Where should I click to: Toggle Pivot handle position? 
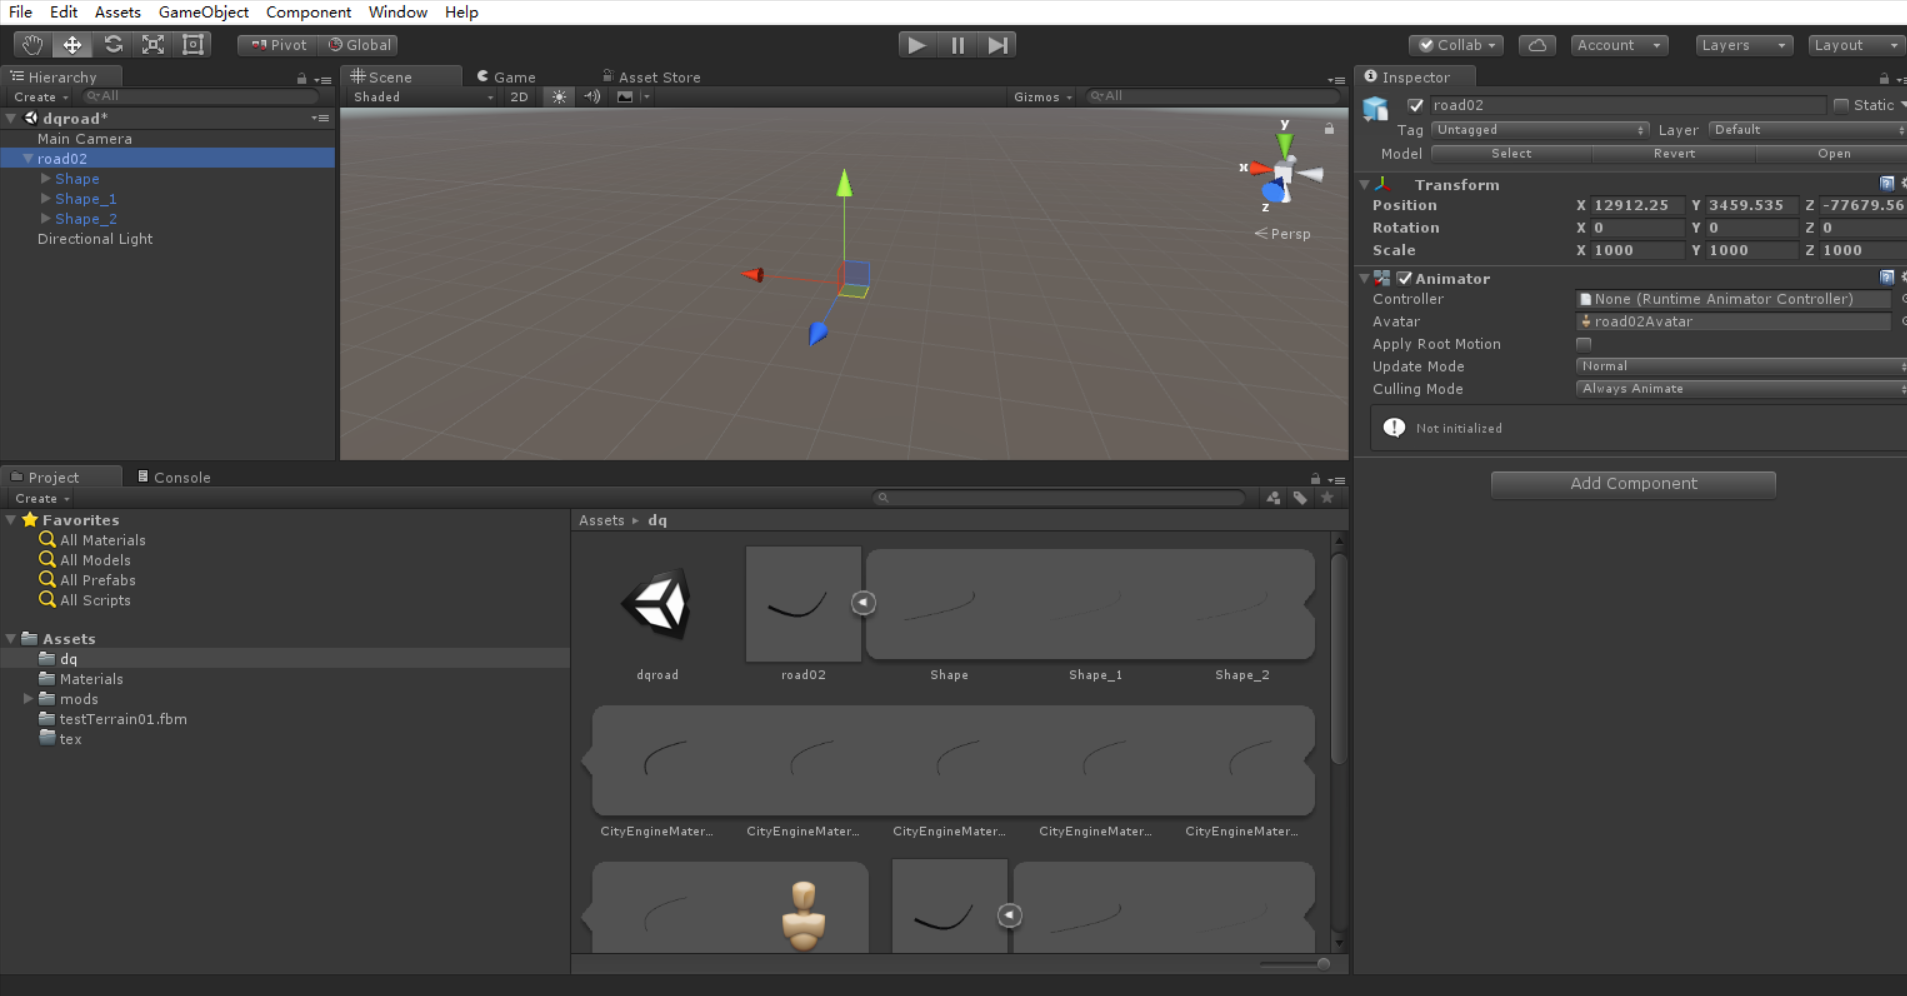[278, 45]
